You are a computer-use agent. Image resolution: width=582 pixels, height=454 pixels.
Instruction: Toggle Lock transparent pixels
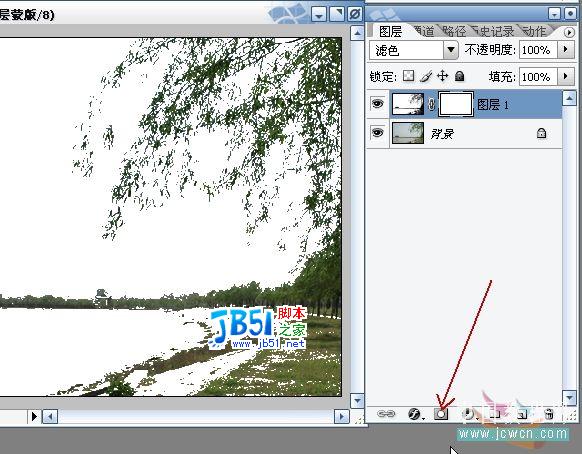pos(408,76)
